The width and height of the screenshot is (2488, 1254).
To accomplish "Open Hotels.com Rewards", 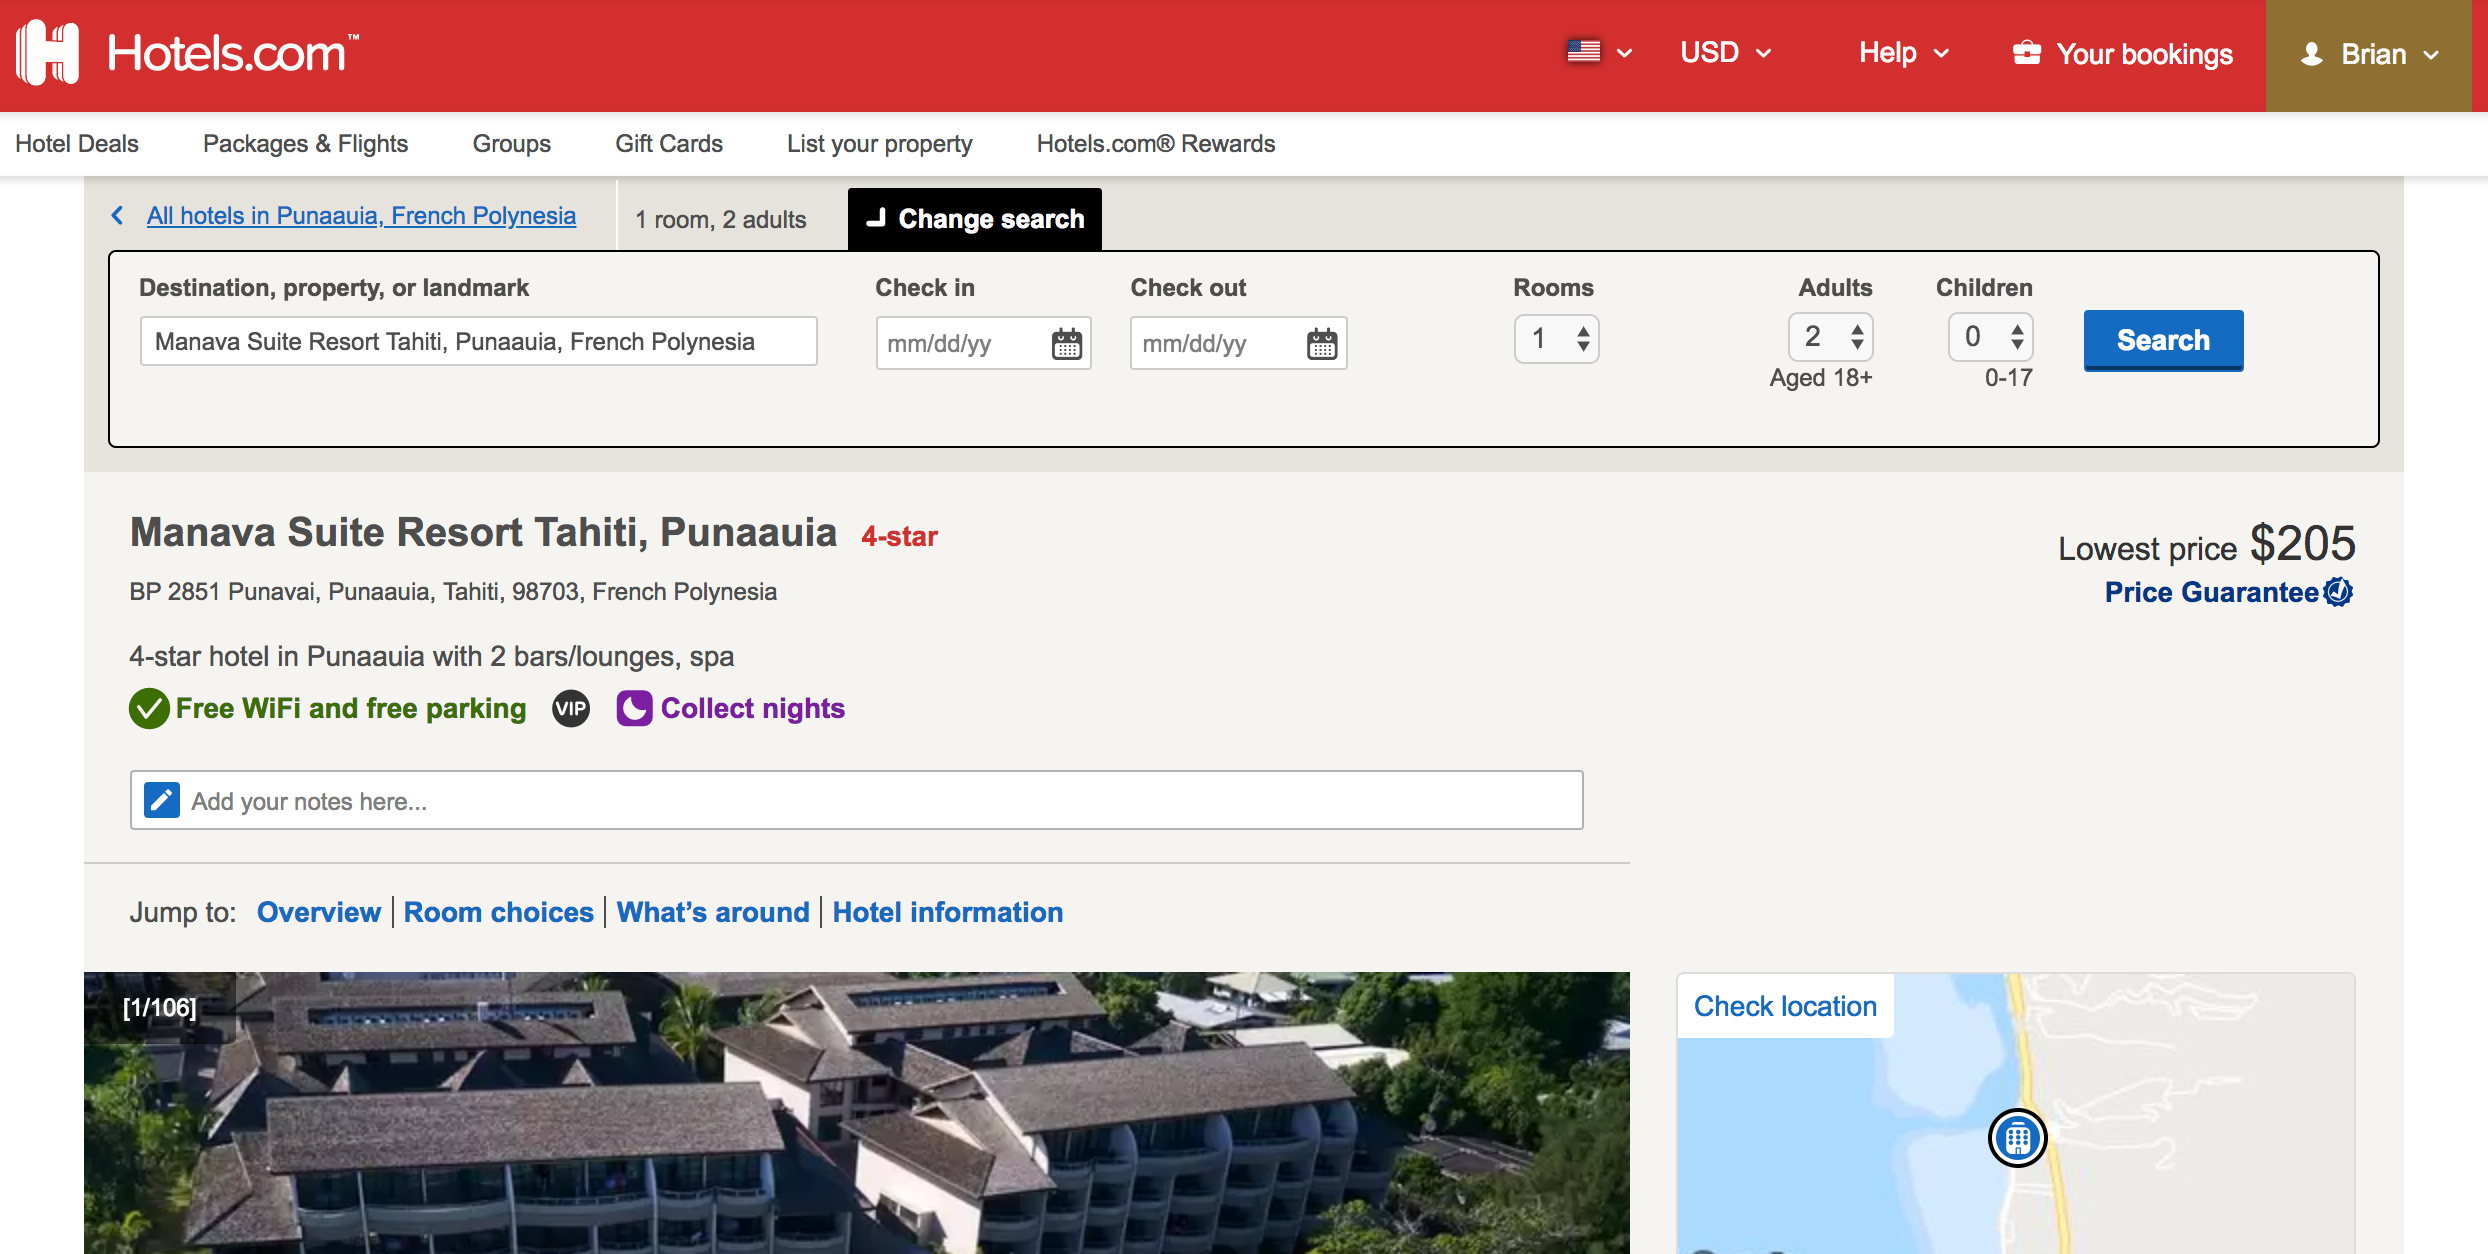I will point(1155,144).
